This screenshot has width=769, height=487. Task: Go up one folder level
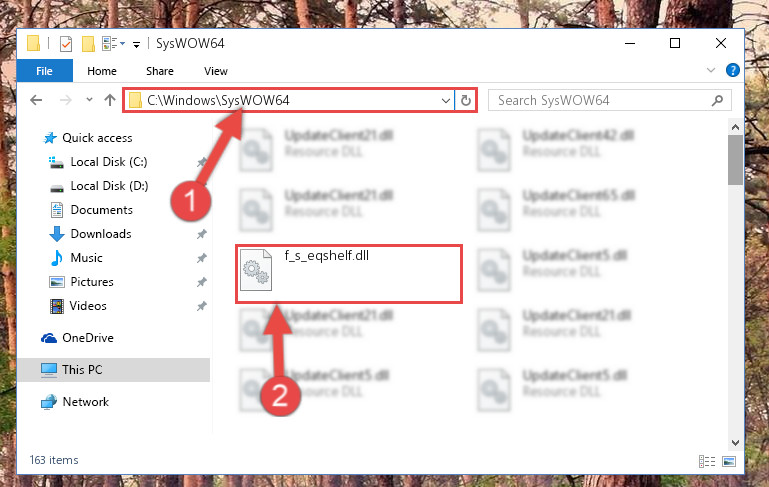click(110, 100)
